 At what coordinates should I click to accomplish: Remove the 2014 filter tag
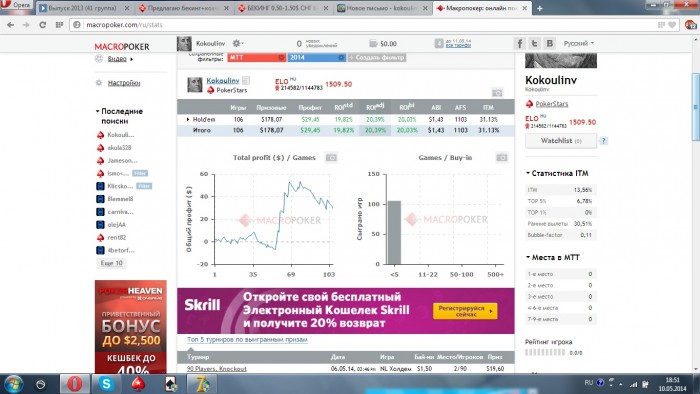(x=341, y=58)
